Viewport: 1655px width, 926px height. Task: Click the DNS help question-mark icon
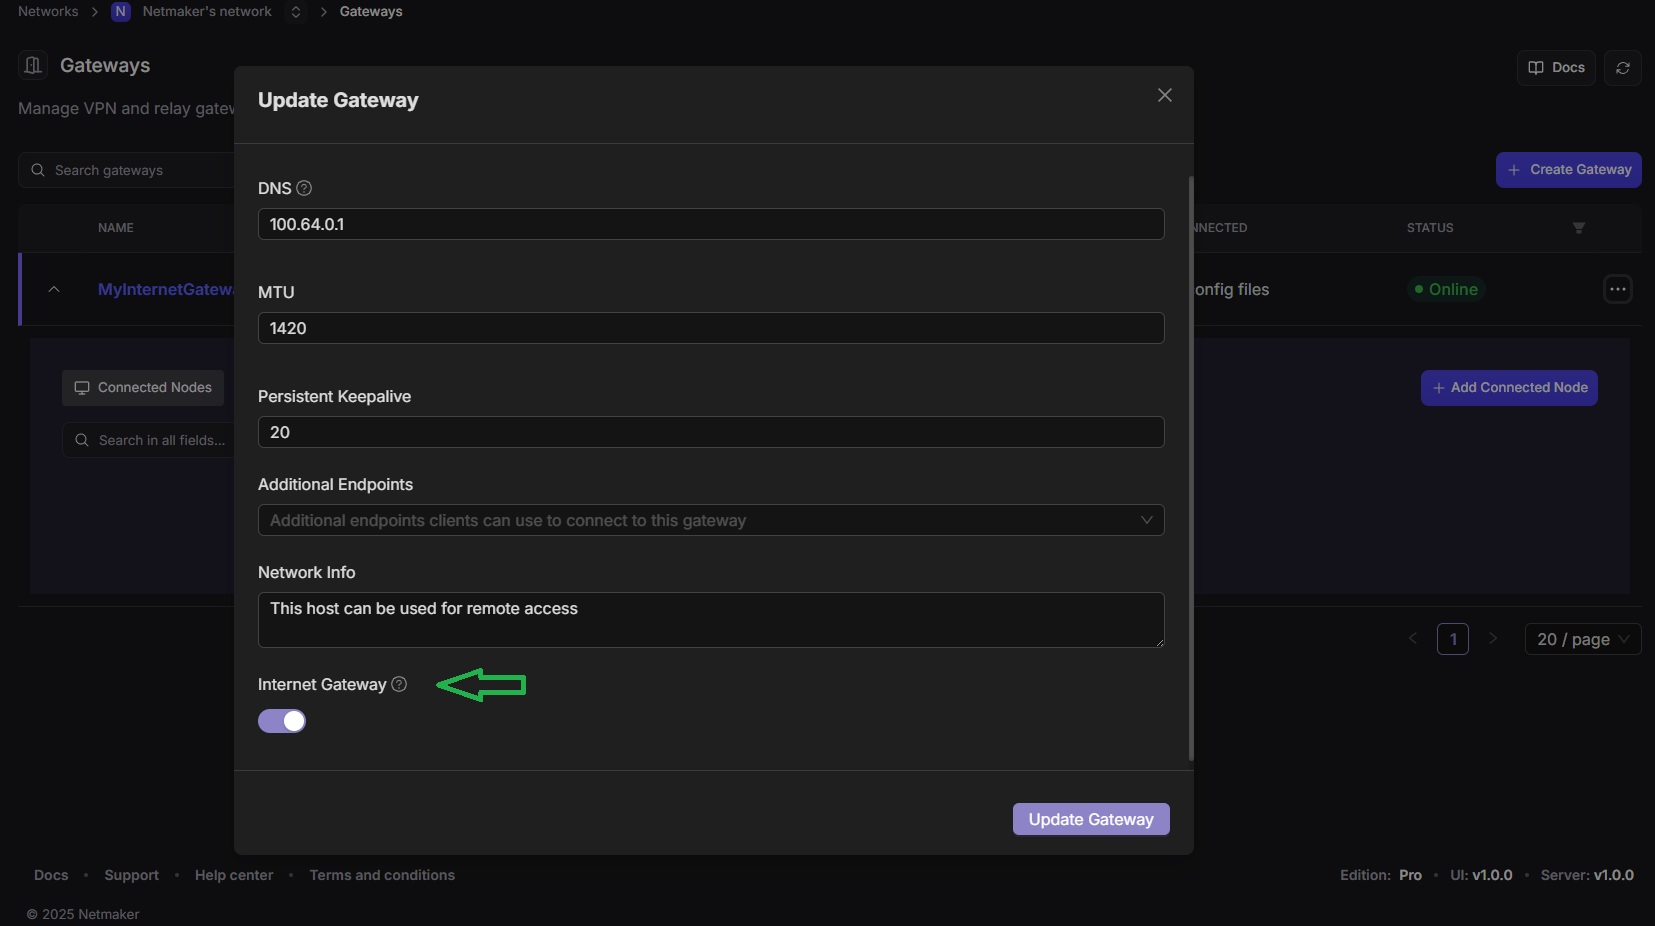click(304, 188)
